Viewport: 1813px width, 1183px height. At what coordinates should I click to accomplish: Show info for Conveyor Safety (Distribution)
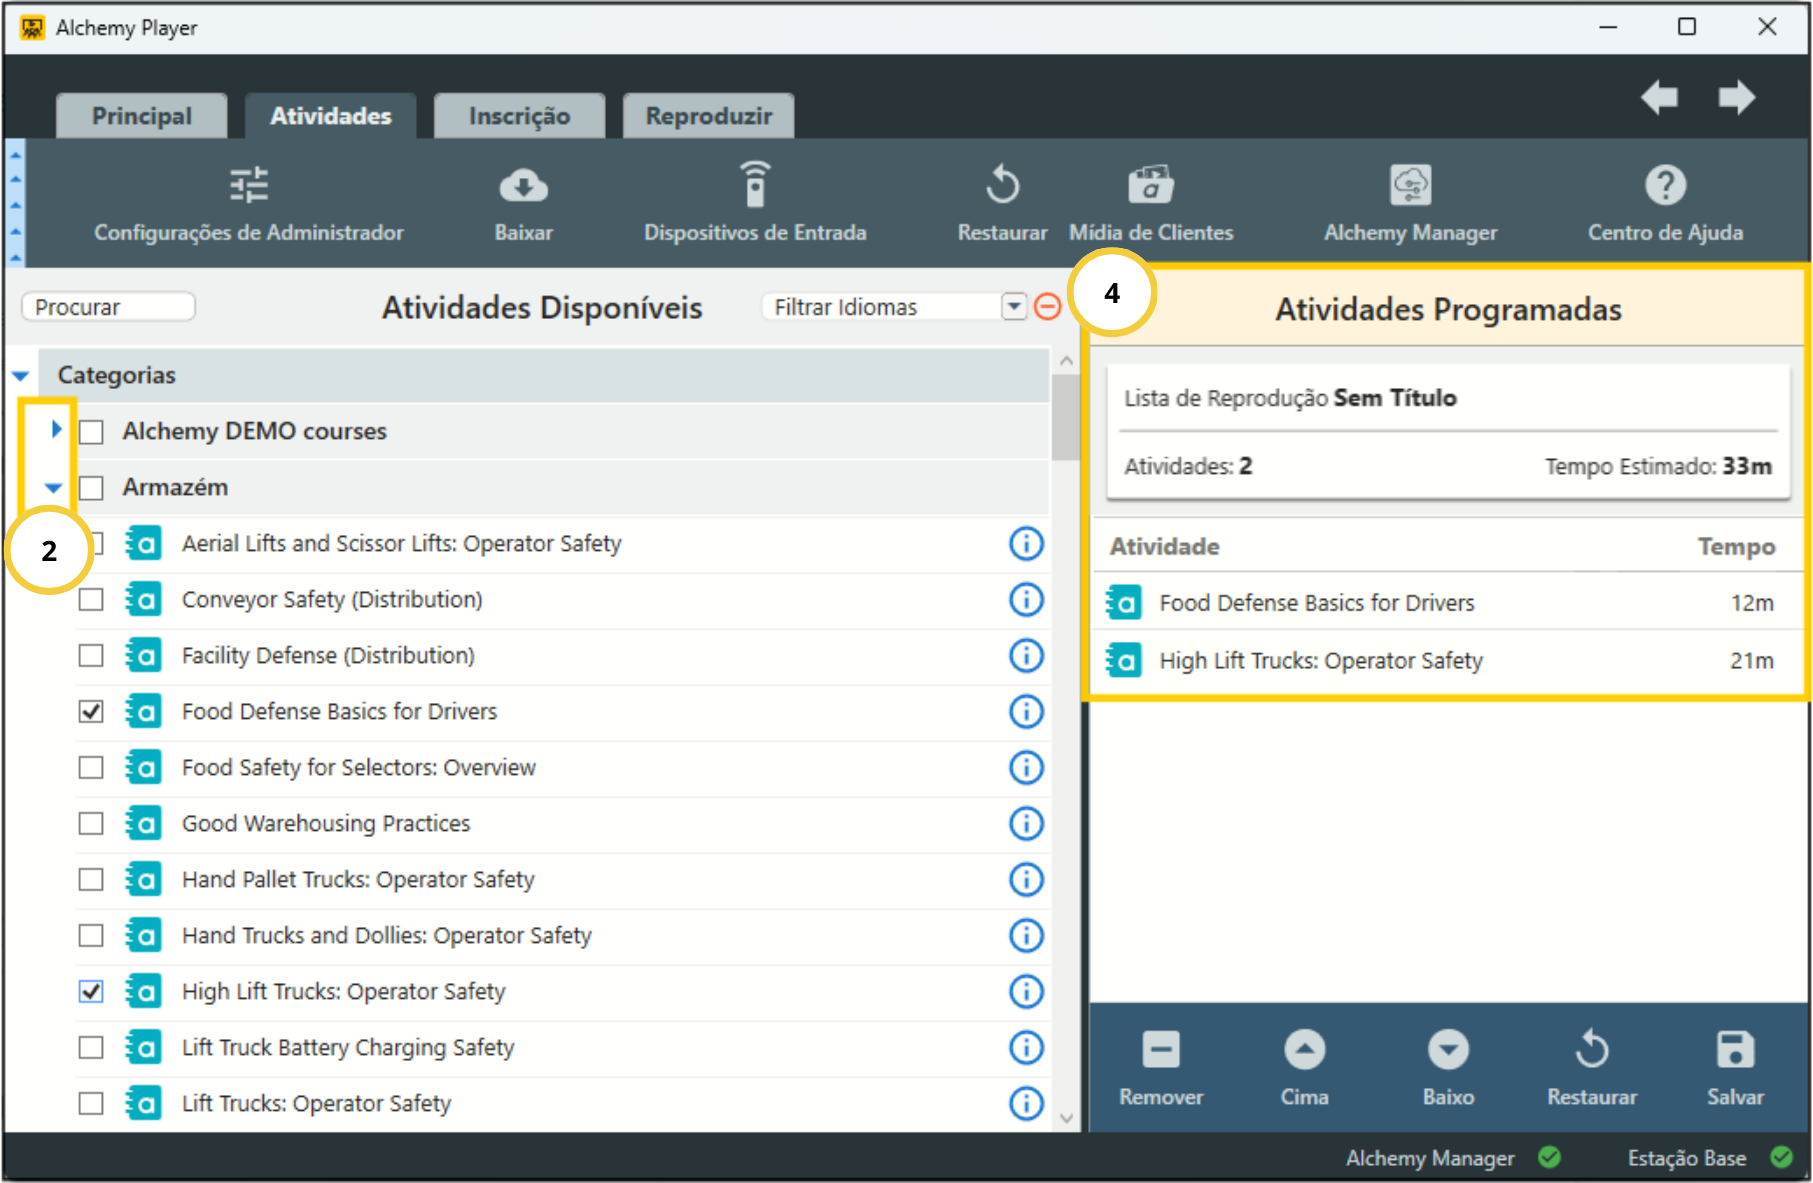click(x=1026, y=600)
